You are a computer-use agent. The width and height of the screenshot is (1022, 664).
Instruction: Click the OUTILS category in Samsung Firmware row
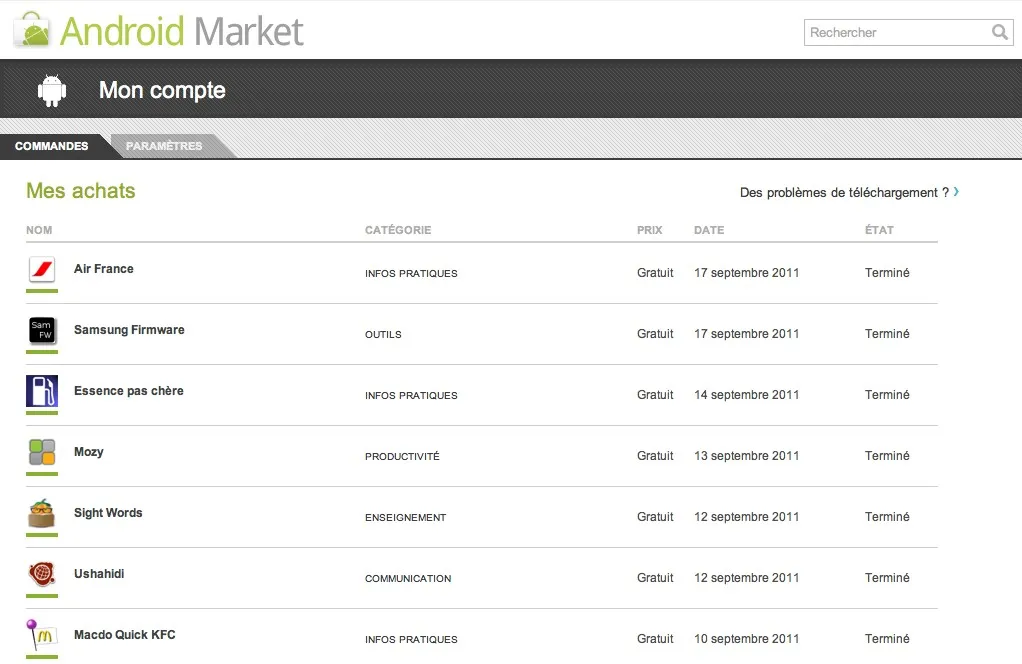pos(383,334)
